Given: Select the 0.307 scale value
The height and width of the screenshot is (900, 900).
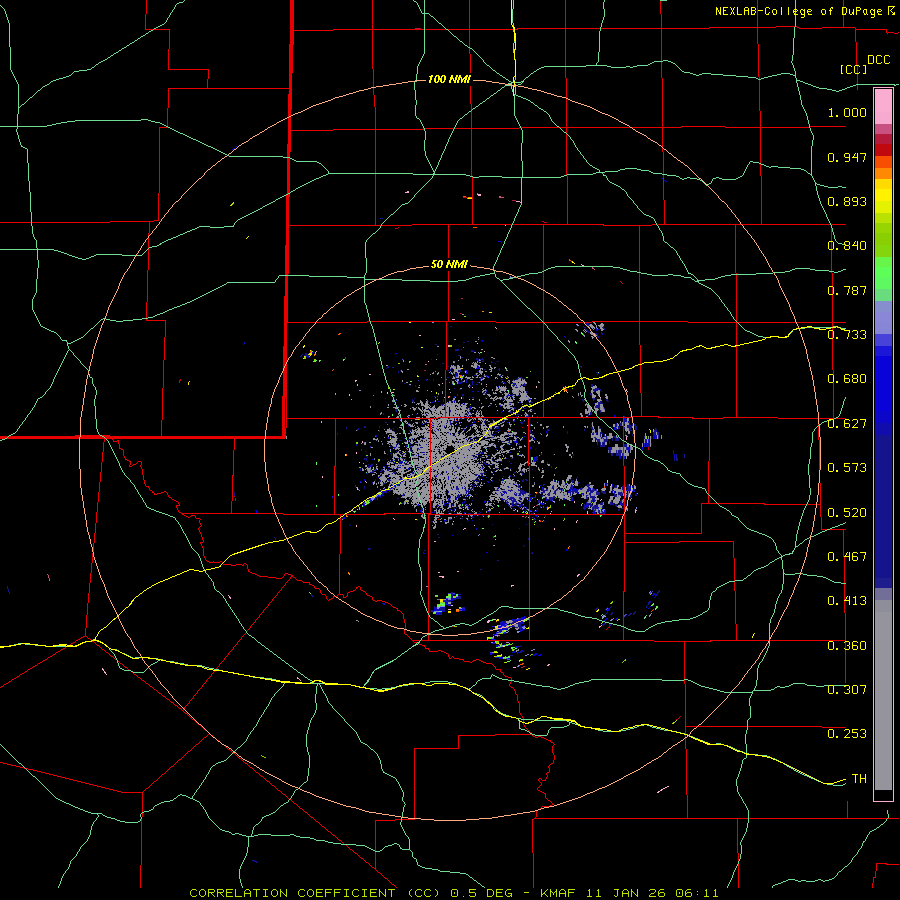Looking at the screenshot, I should click(847, 690).
